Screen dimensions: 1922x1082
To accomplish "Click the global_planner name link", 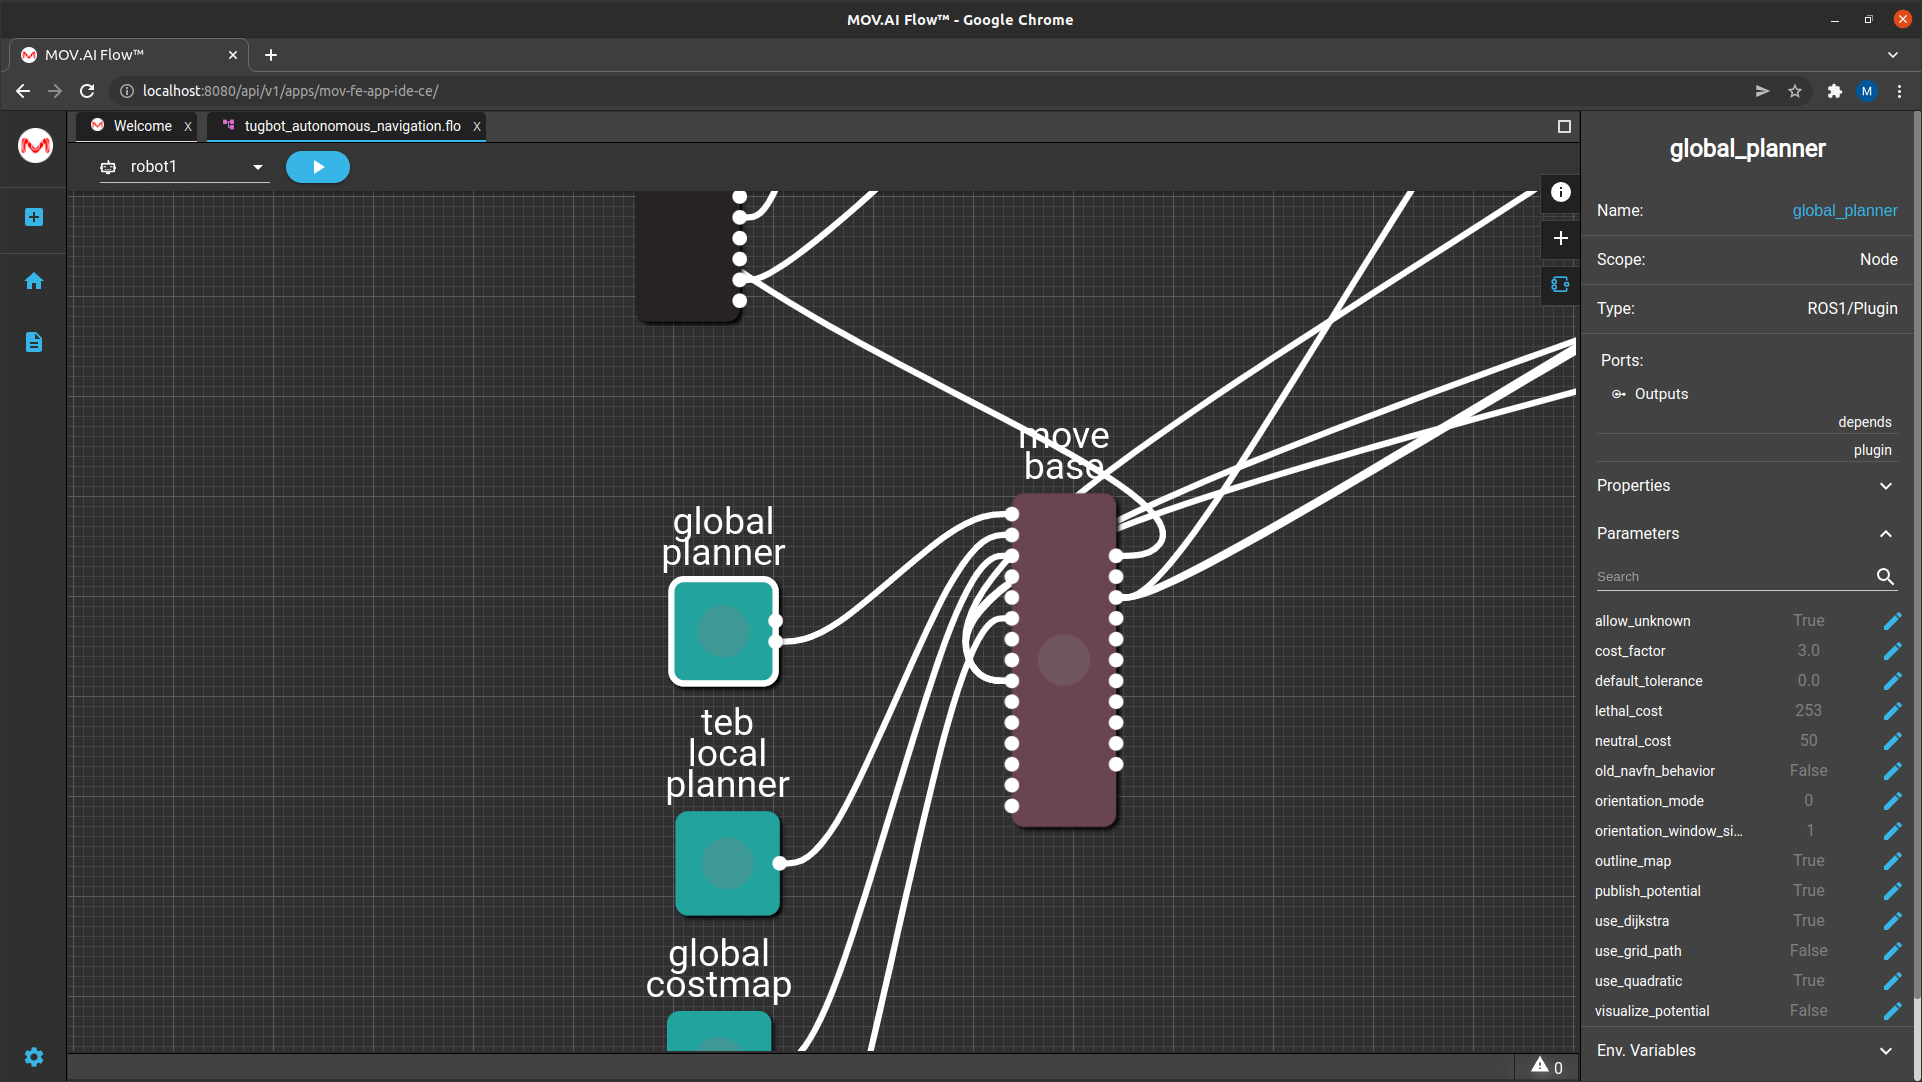I will point(1844,211).
